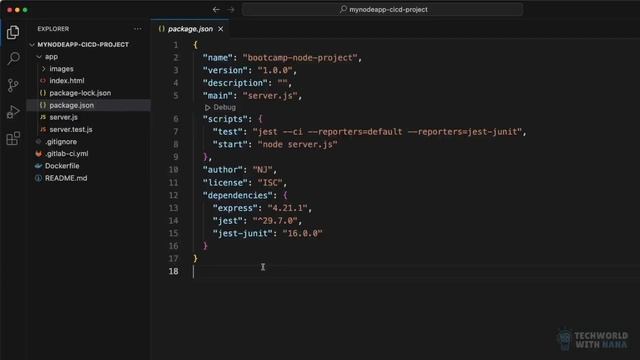Viewport: 640px width, 360px height.
Task: Open README.md in the explorer
Action: pyautogui.click(x=66, y=178)
